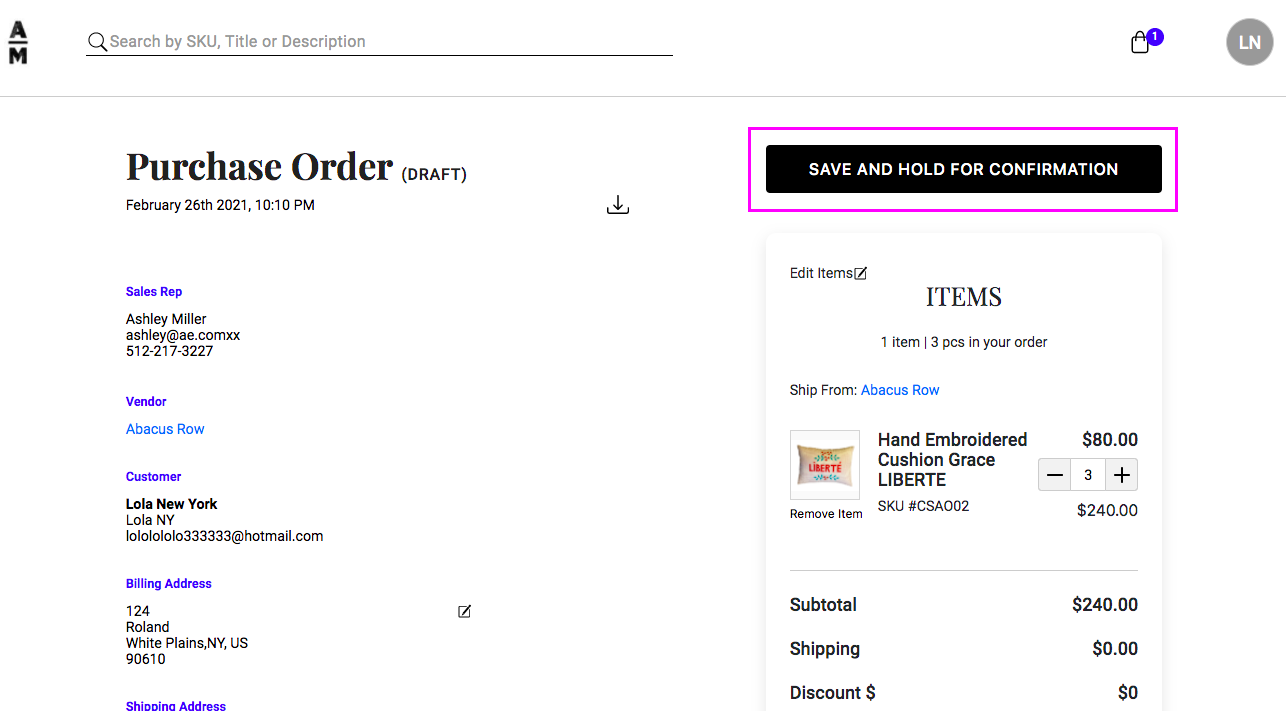
Task: Click Ship From Abacus Row link
Action: [x=899, y=390]
